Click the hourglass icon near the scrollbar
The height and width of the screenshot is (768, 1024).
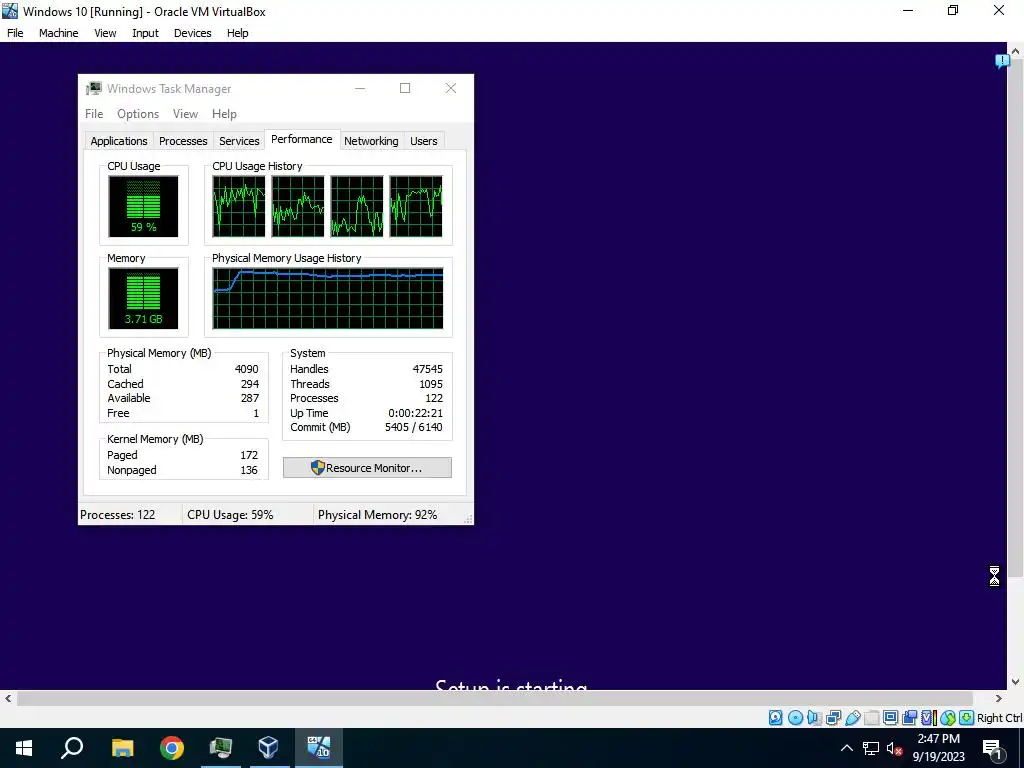[994, 576]
